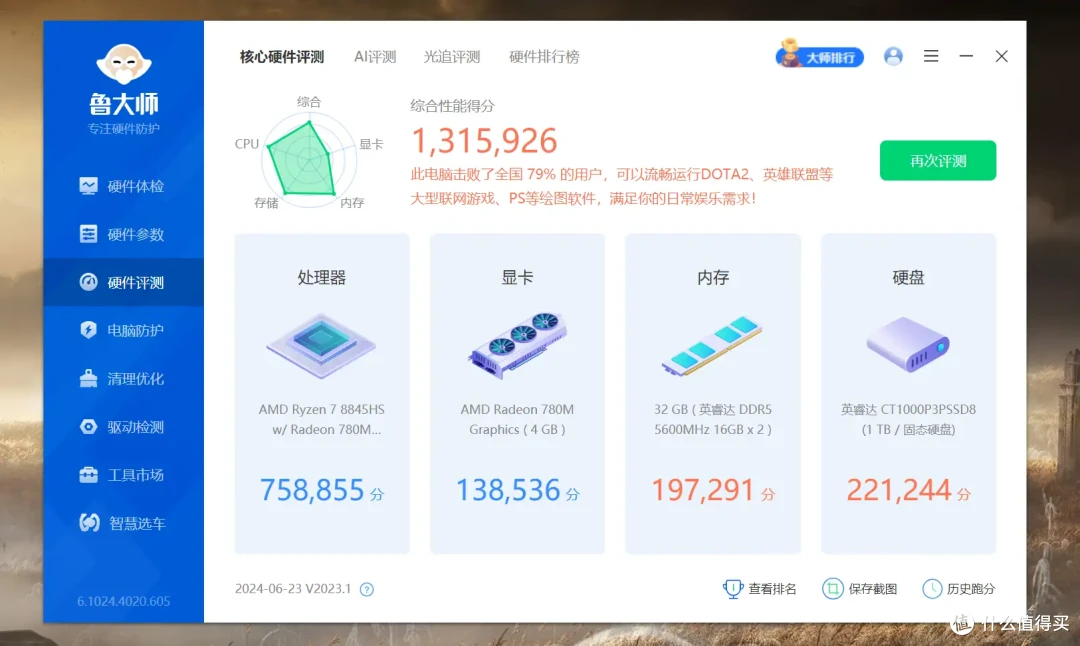Viewport: 1080px width, 646px height.
Task: Click the 历史跑分 clock icon
Action: [x=932, y=589]
